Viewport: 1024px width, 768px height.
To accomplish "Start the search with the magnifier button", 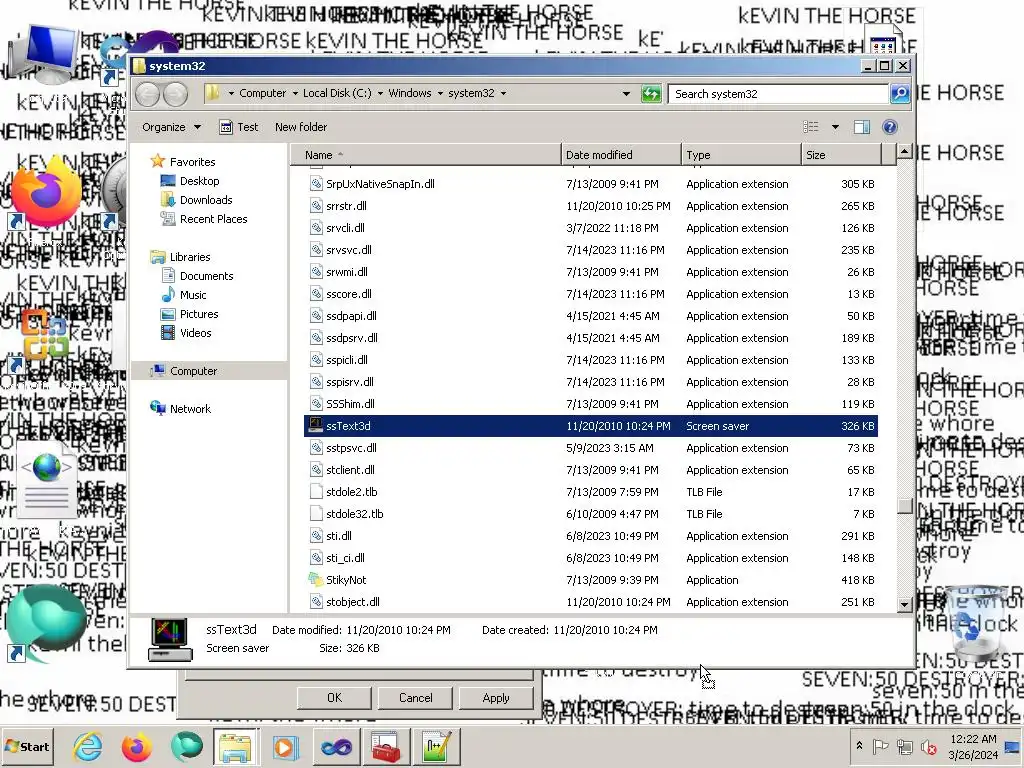I will 900,93.
